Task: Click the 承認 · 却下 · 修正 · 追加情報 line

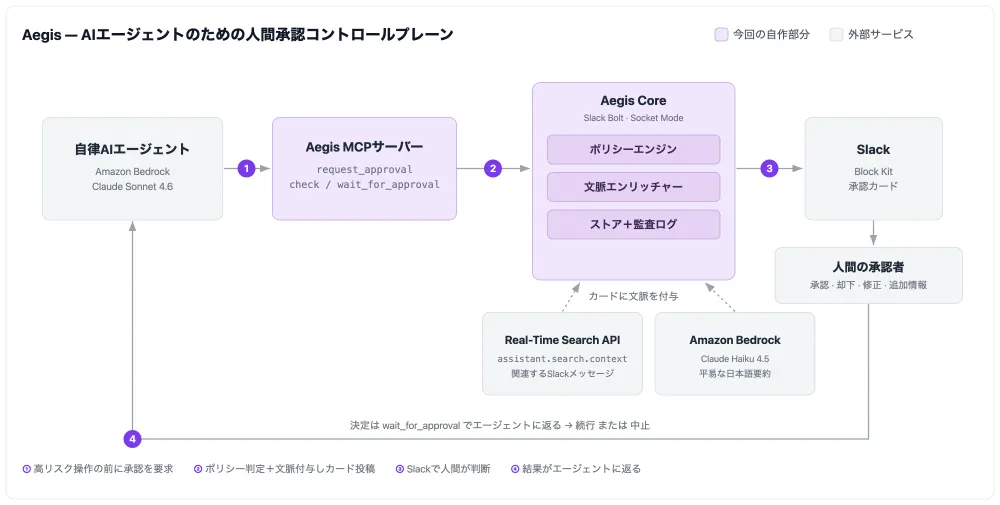Action: [x=868, y=285]
